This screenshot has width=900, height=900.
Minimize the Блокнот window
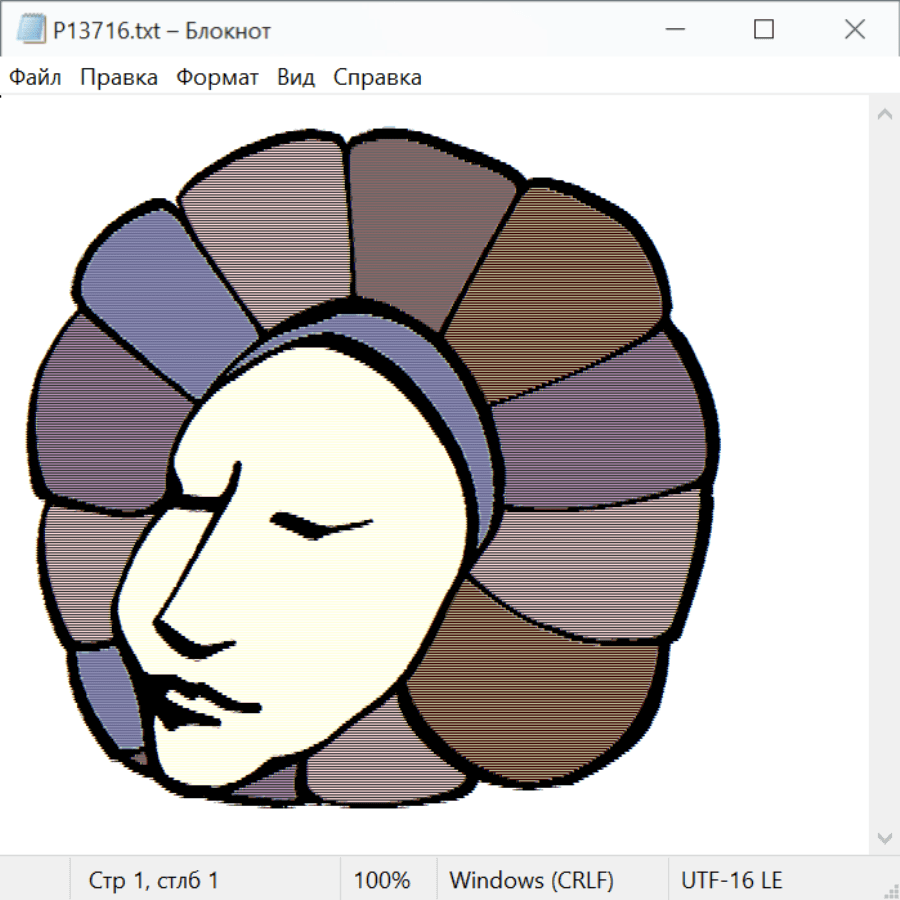click(673, 30)
